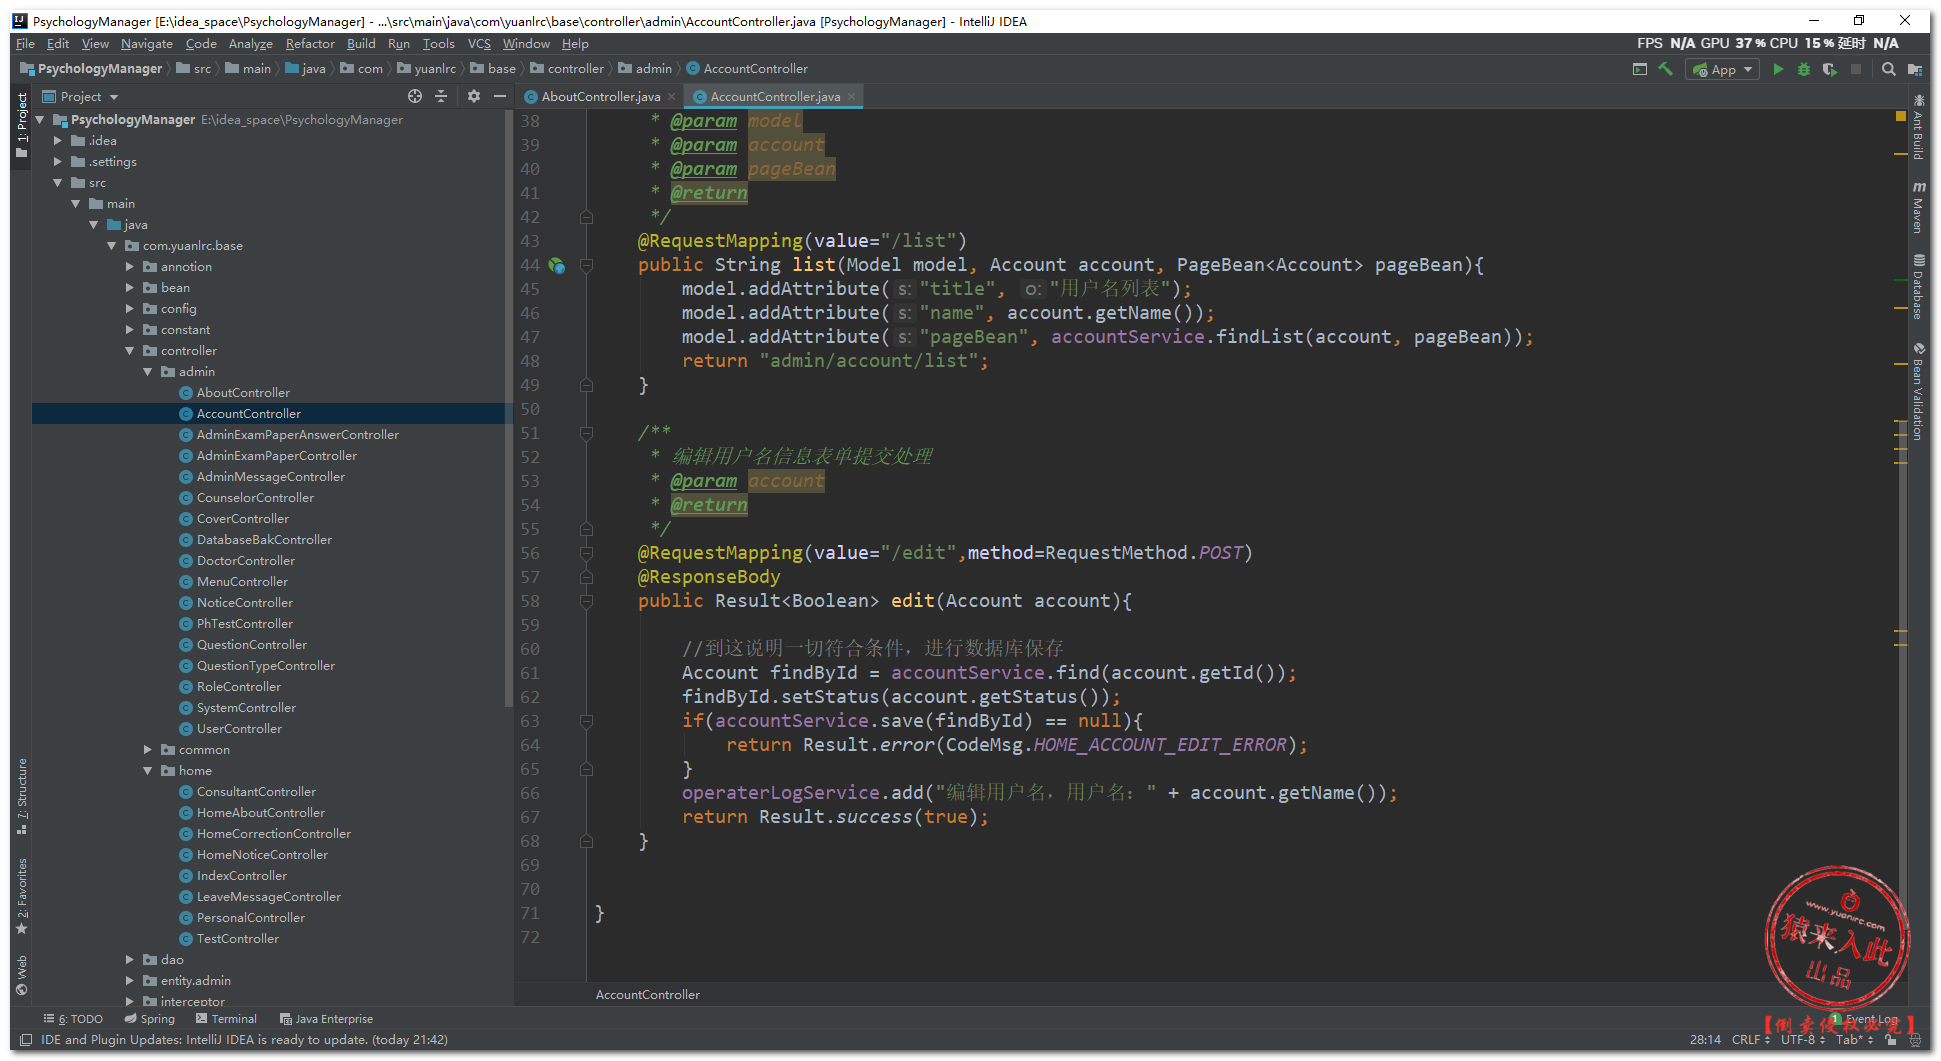Open the Maven tool window
Viewport: 1941px width, 1061px height.
1918,207
